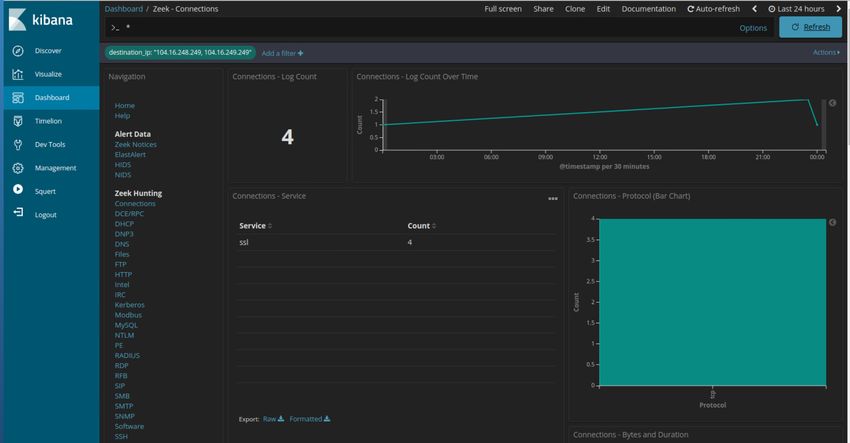The height and width of the screenshot is (443, 850).
Task: Open Share menu item
Action: coord(543,9)
